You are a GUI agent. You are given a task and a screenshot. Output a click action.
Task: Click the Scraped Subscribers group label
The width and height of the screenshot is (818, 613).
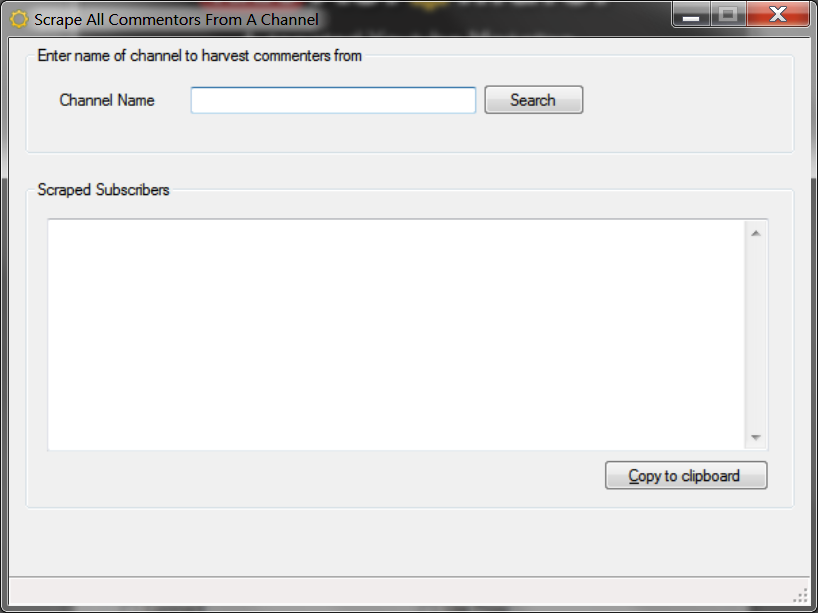(103, 189)
